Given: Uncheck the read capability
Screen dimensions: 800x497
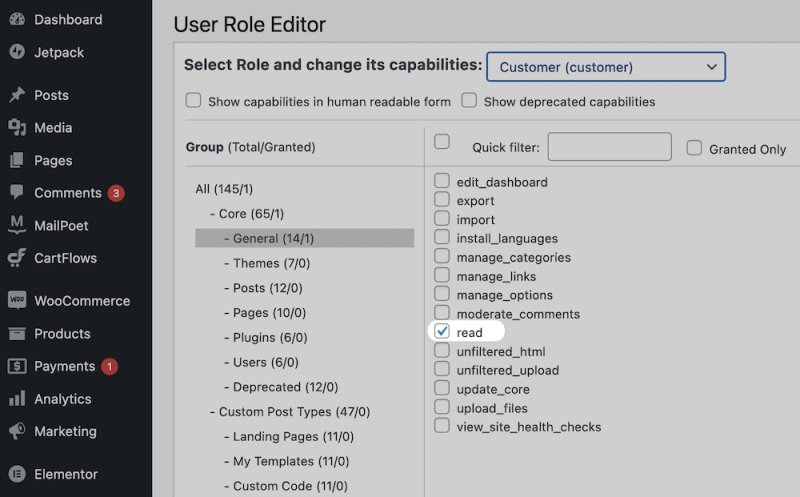Looking at the screenshot, I should pyautogui.click(x=442, y=331).
